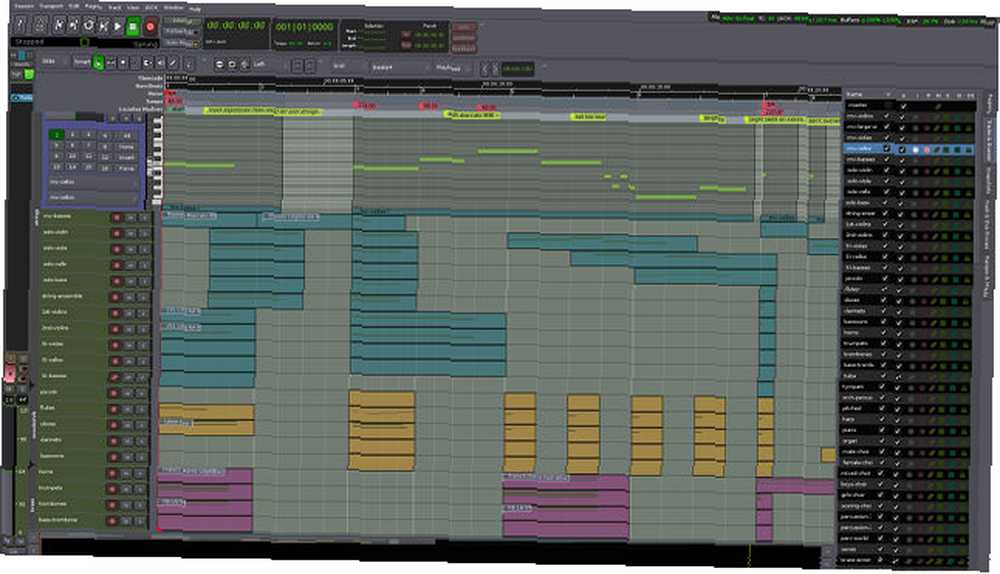Image resolution: width=1000 pixels, height=574 pixels.
Task: Switch to the Snapshots side tab
Action: click(989, 182)
